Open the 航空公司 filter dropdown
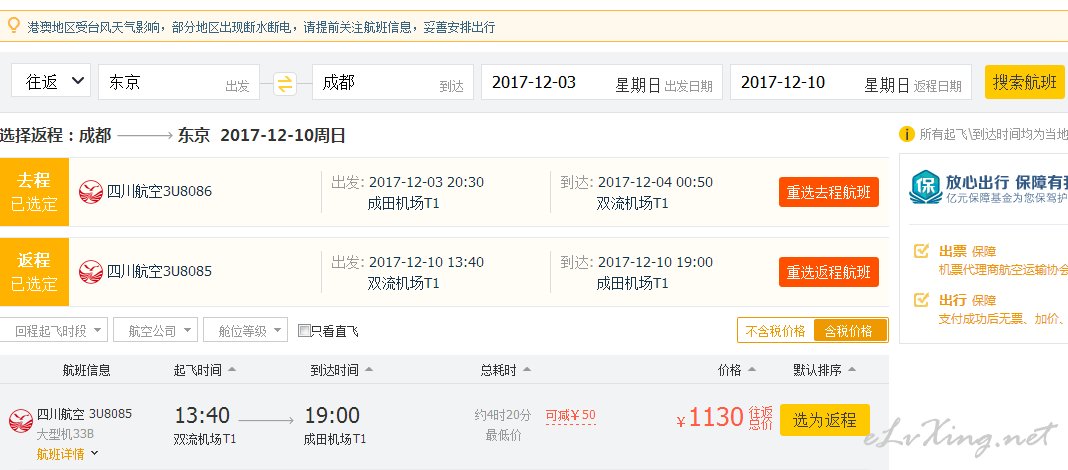Viewport: 1068px width, 470px height. 155,330
